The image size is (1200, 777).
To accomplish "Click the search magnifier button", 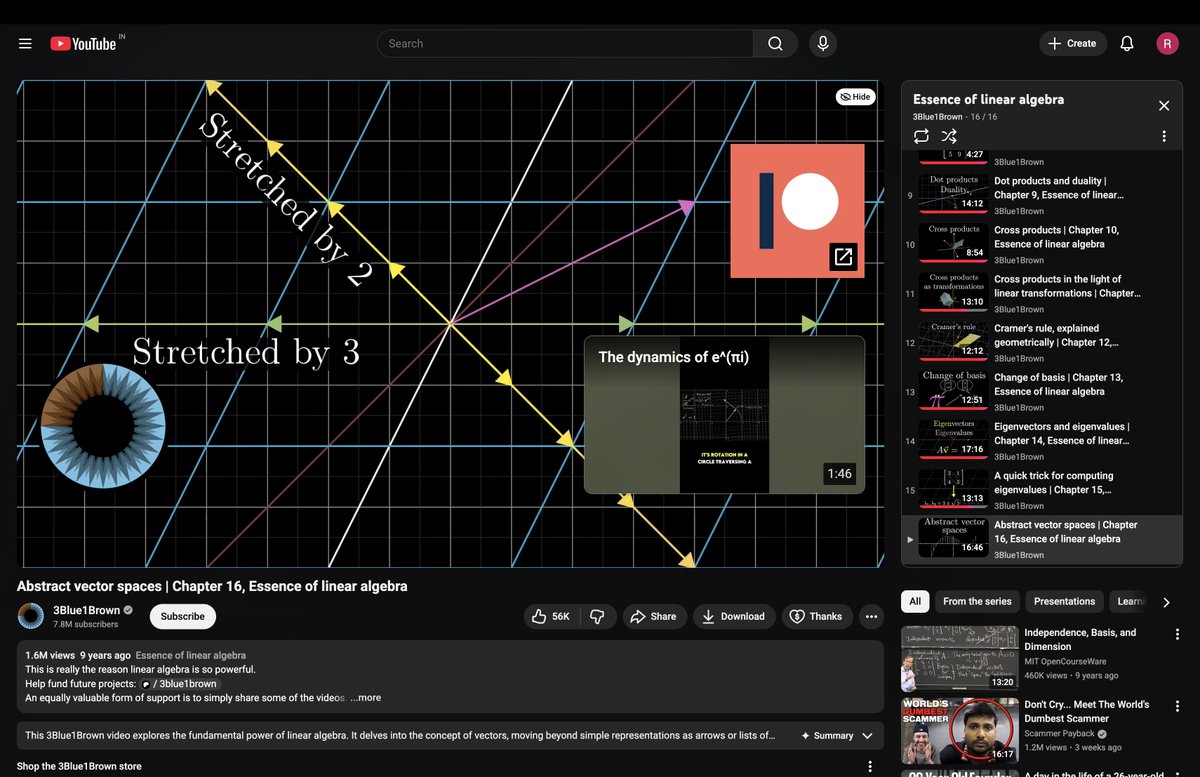I will point(775,44).
